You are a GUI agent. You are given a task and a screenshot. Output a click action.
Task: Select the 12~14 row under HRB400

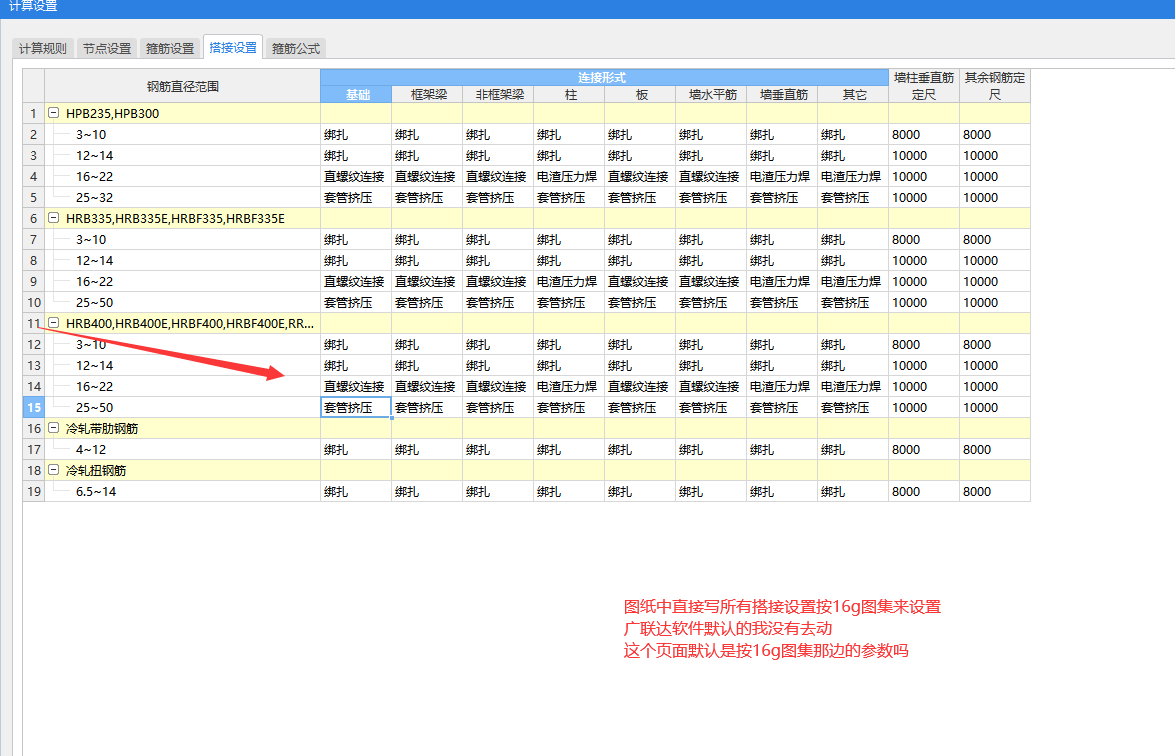point(183,366)
